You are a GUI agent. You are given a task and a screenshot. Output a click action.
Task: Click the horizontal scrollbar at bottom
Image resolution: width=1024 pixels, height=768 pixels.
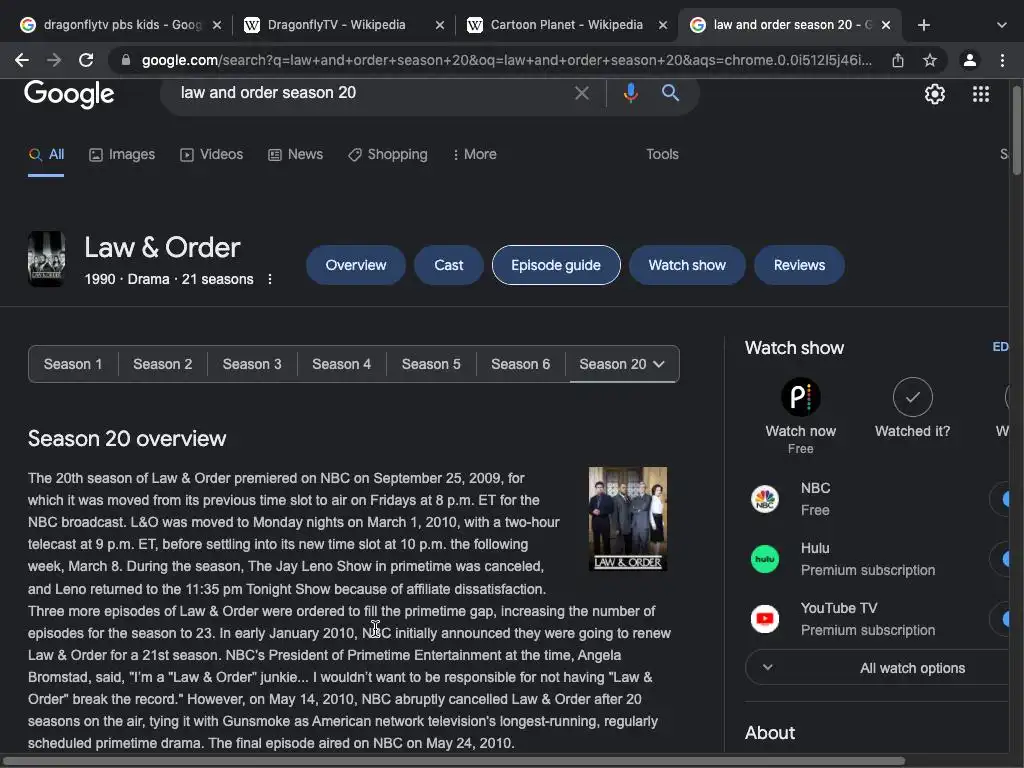click(x=453, y=761)
